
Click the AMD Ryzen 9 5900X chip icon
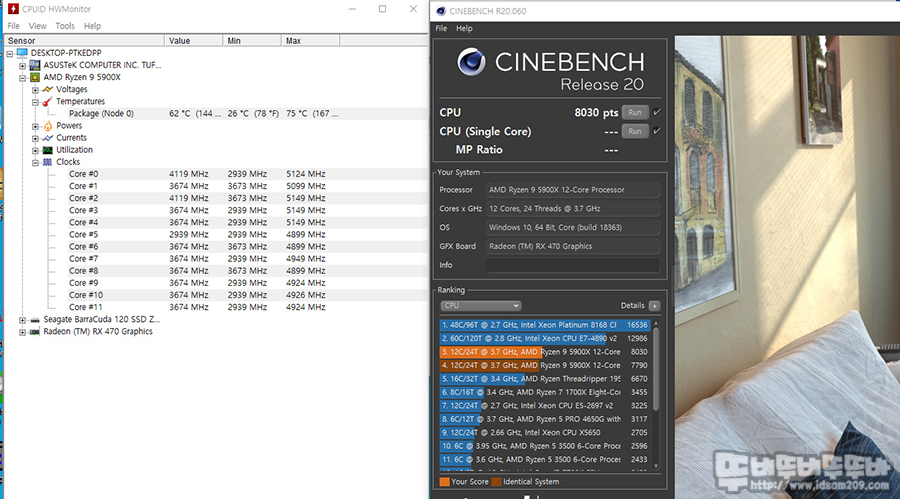[34, 77]
